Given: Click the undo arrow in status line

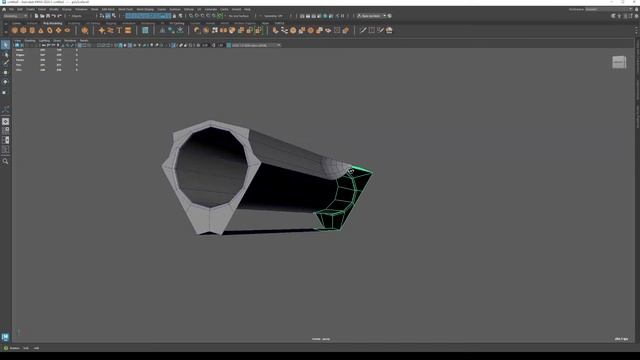Looking at the screenshot, I should pos(53,16).
